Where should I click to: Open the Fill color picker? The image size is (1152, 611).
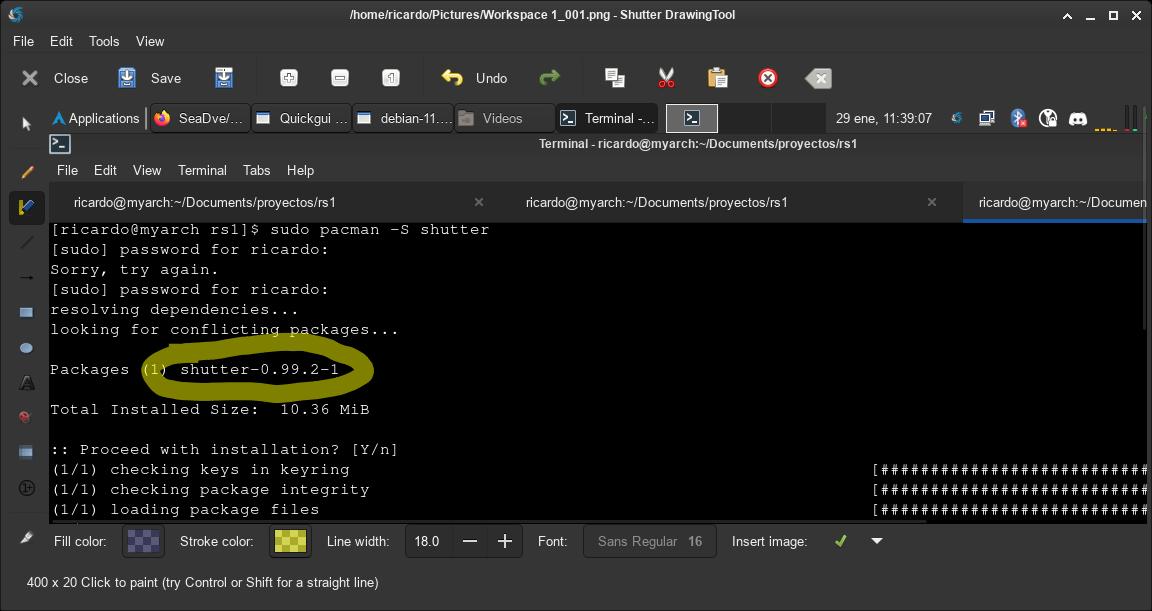143,541
